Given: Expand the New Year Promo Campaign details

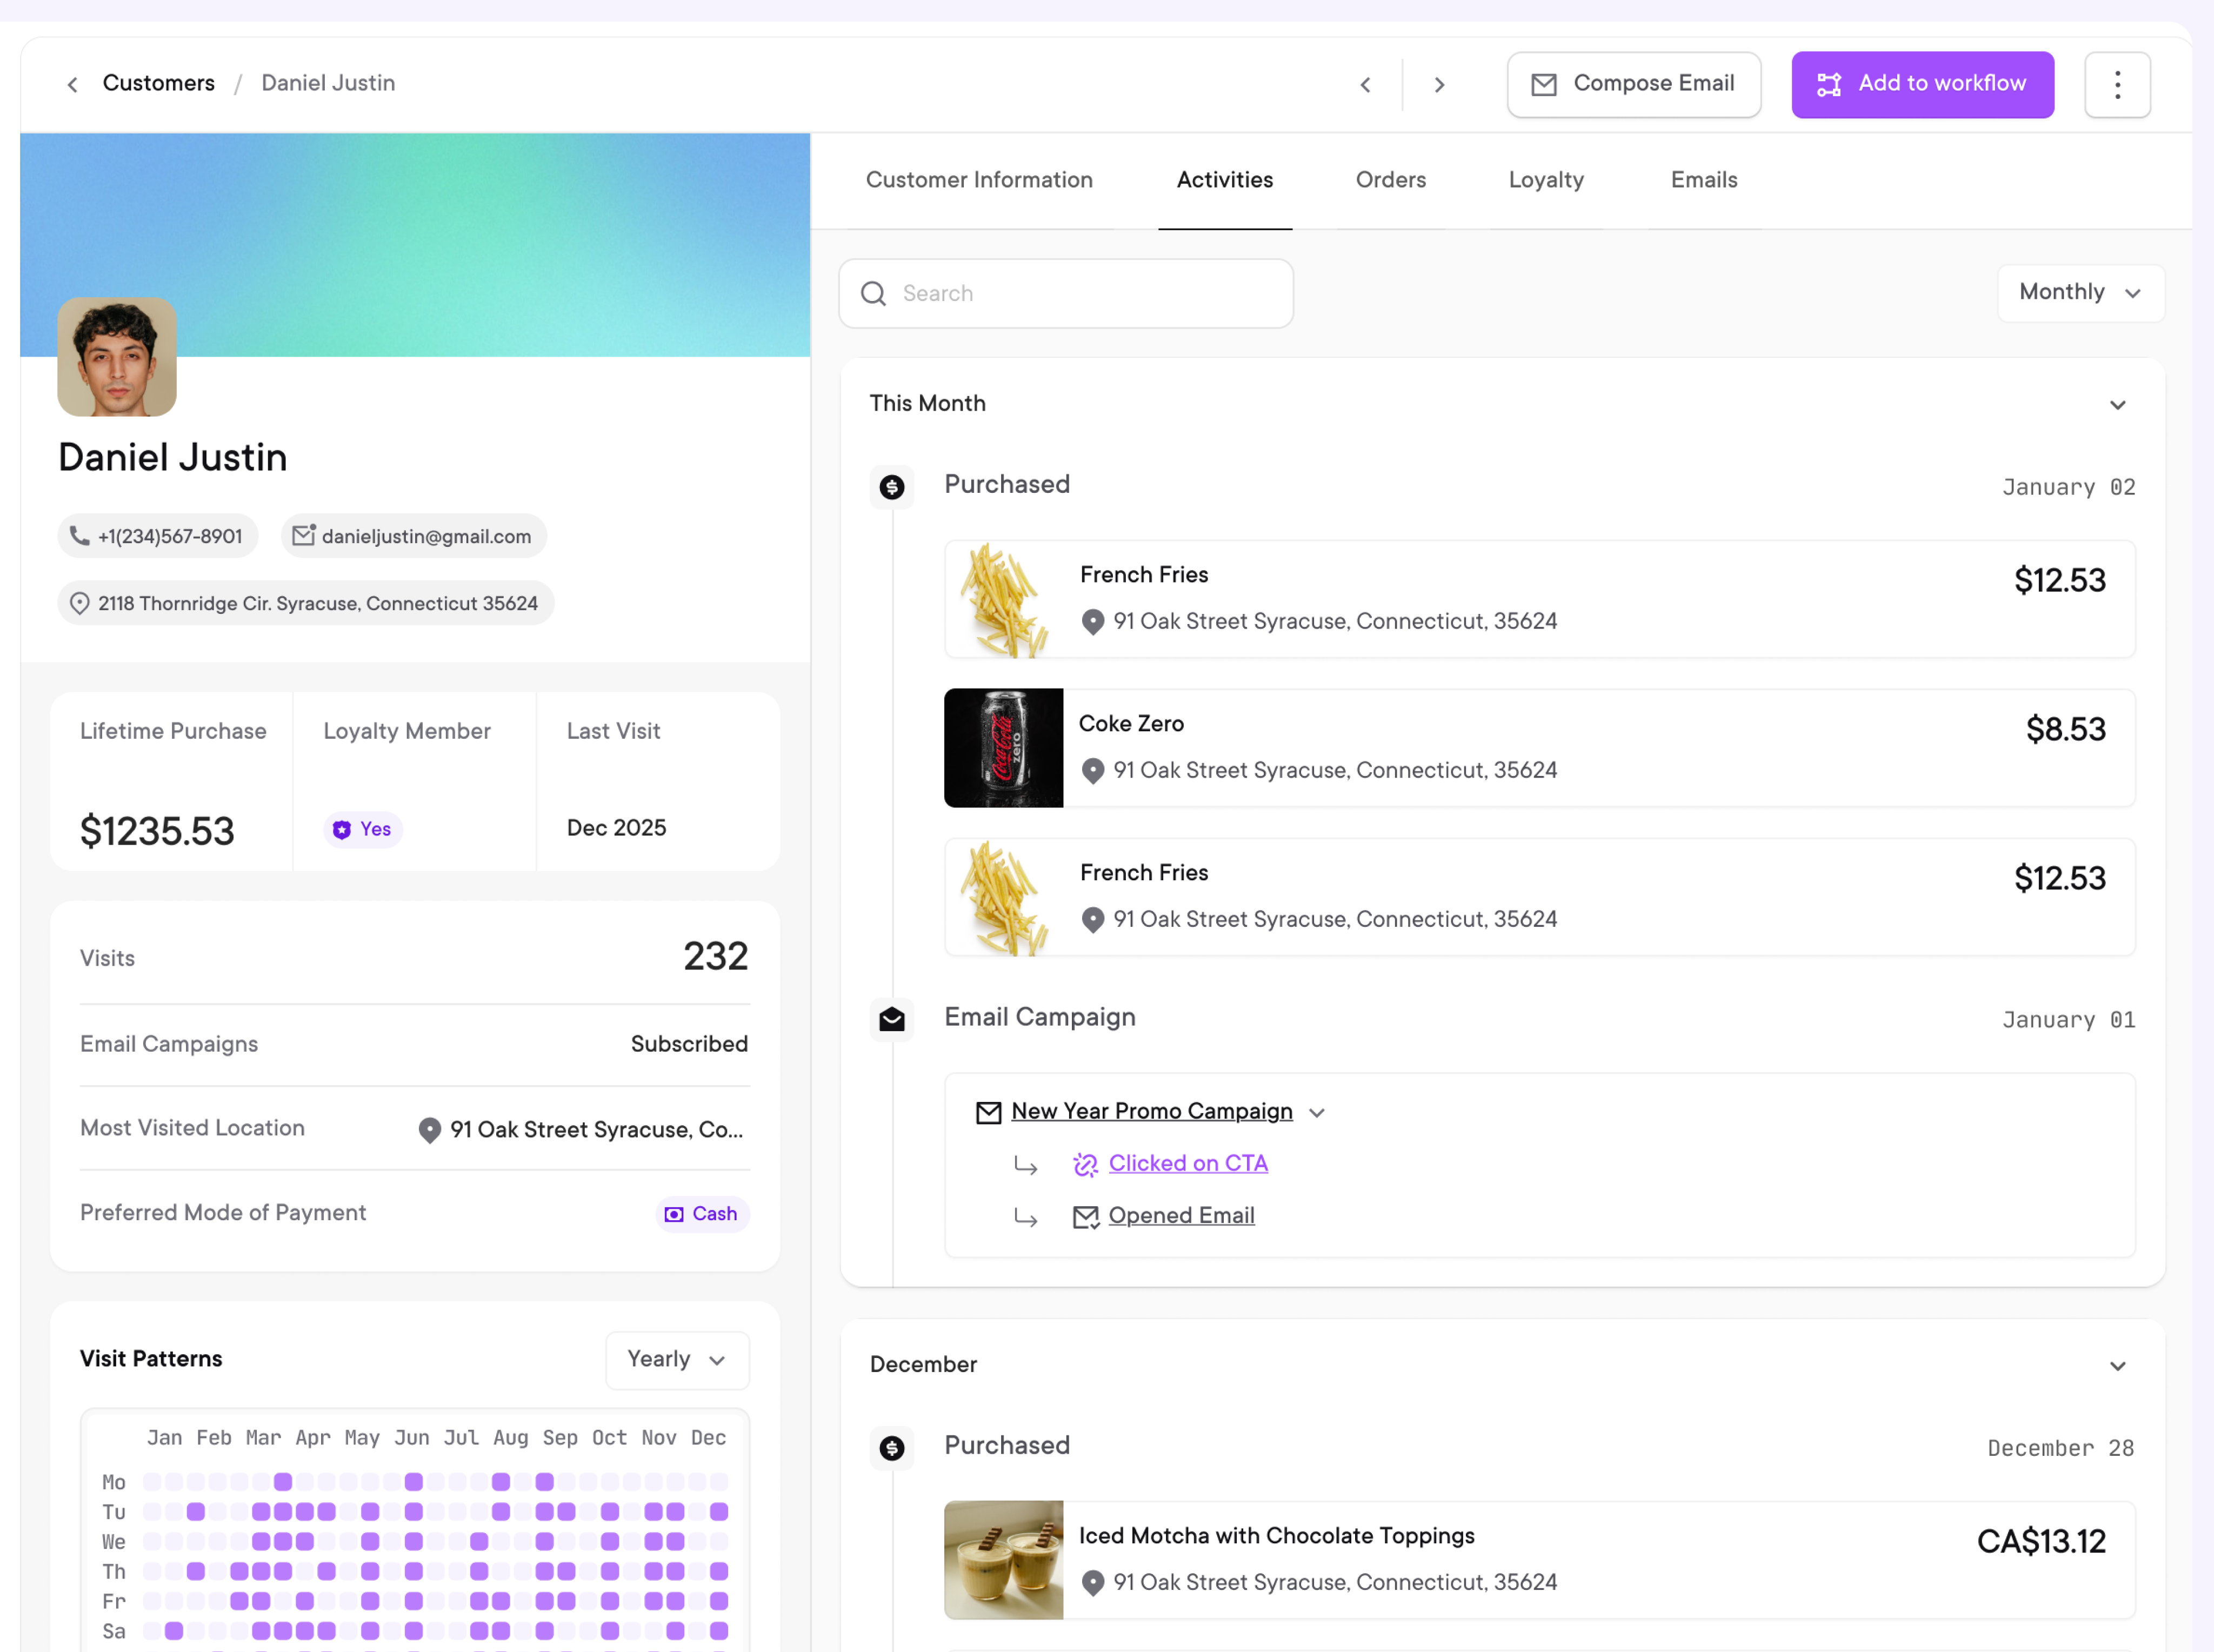Looking at the screenshot, I should (x=1317, y=1112).
